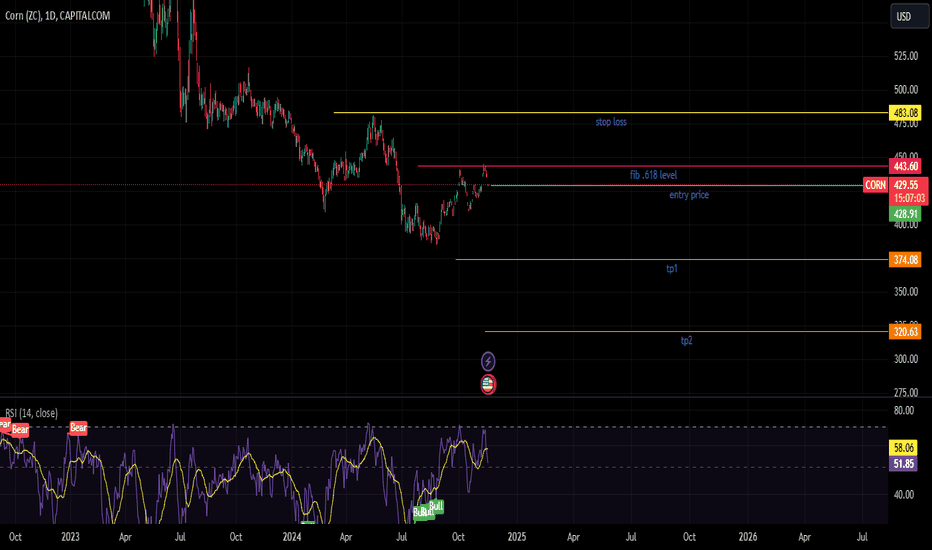
Task: Click the 15:07:03 countdown timer label
Action: (x=909, y=198)
